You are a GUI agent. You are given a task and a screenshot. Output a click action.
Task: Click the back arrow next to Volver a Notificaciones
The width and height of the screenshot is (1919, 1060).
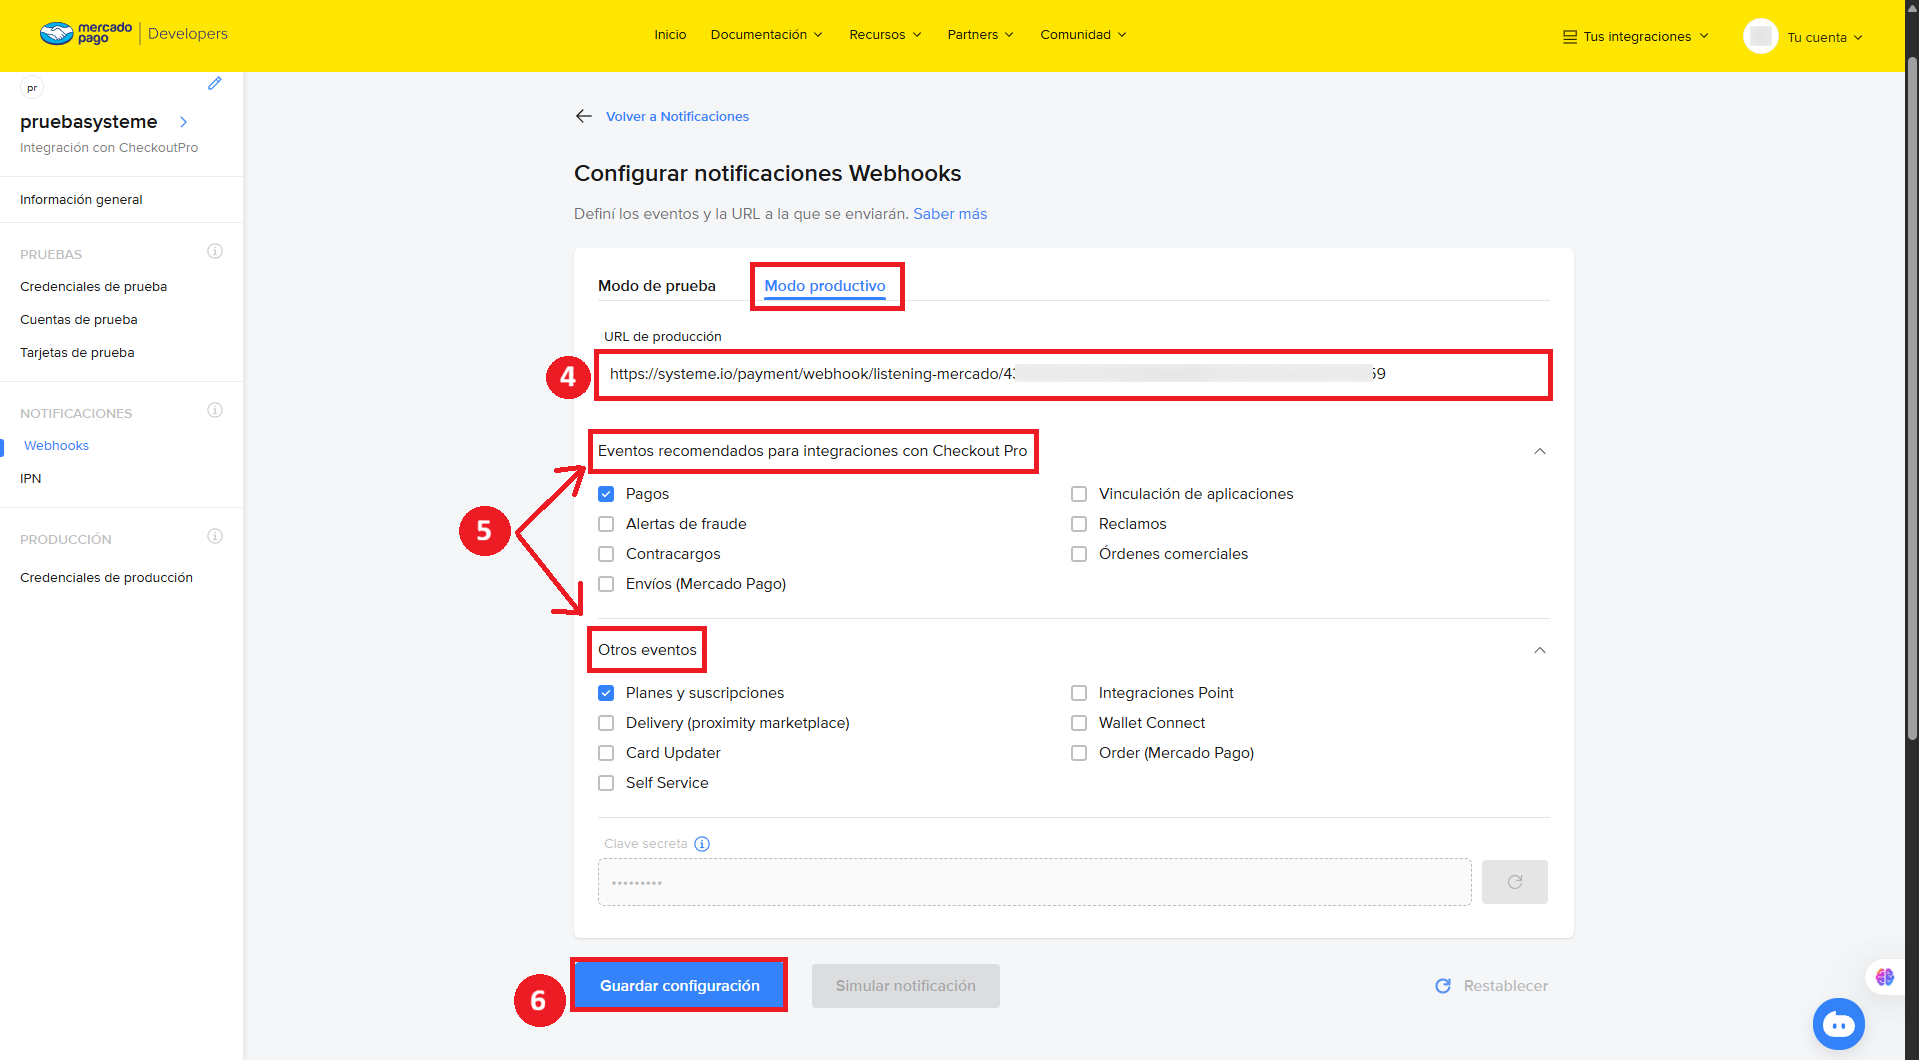coord(584,116)
